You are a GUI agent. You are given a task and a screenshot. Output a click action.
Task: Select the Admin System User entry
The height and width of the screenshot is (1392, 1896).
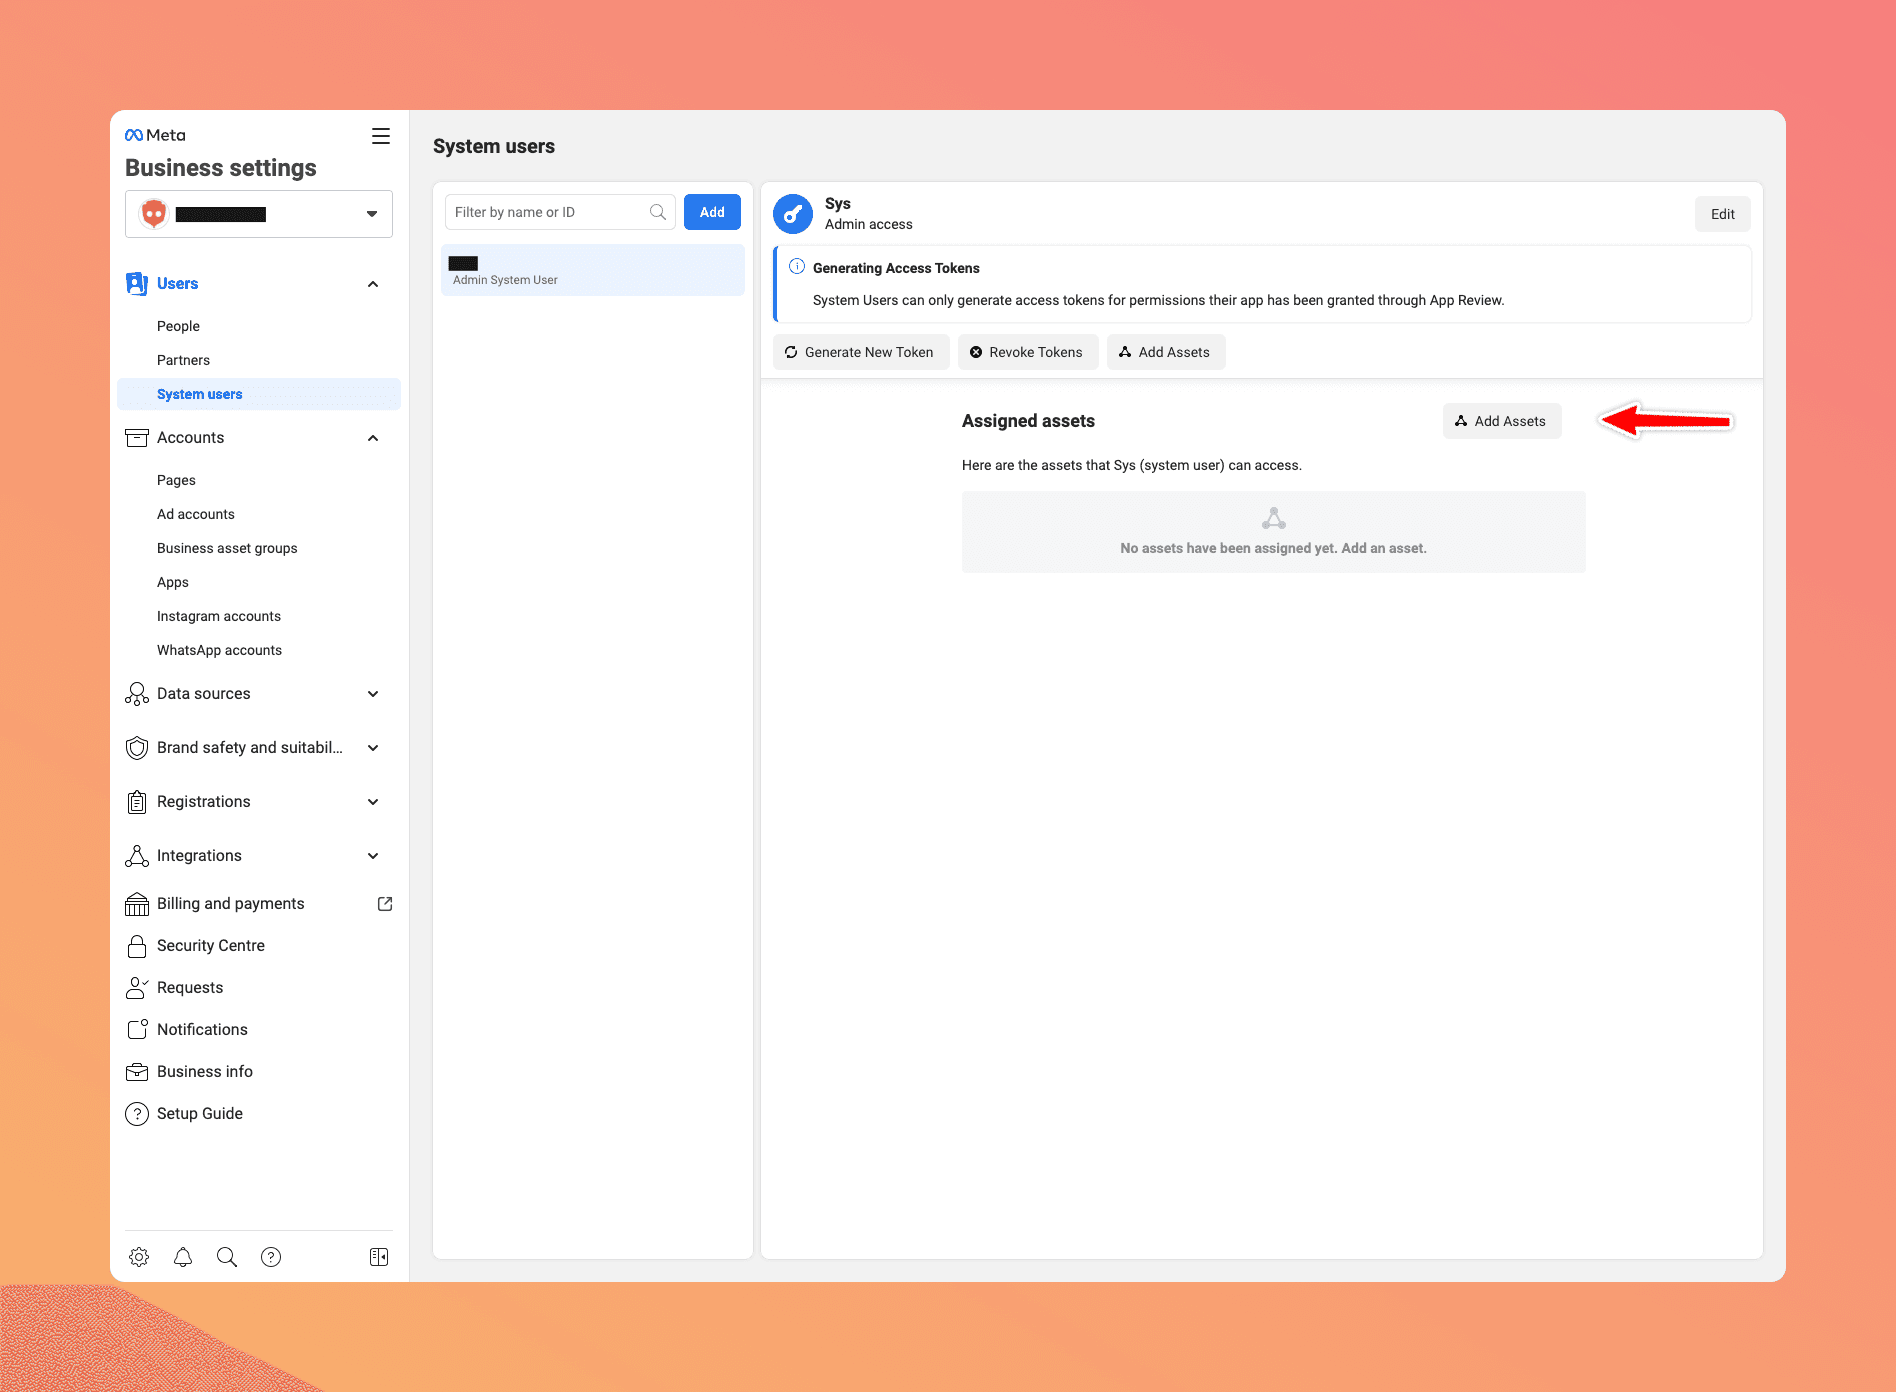tap(593, 270)
